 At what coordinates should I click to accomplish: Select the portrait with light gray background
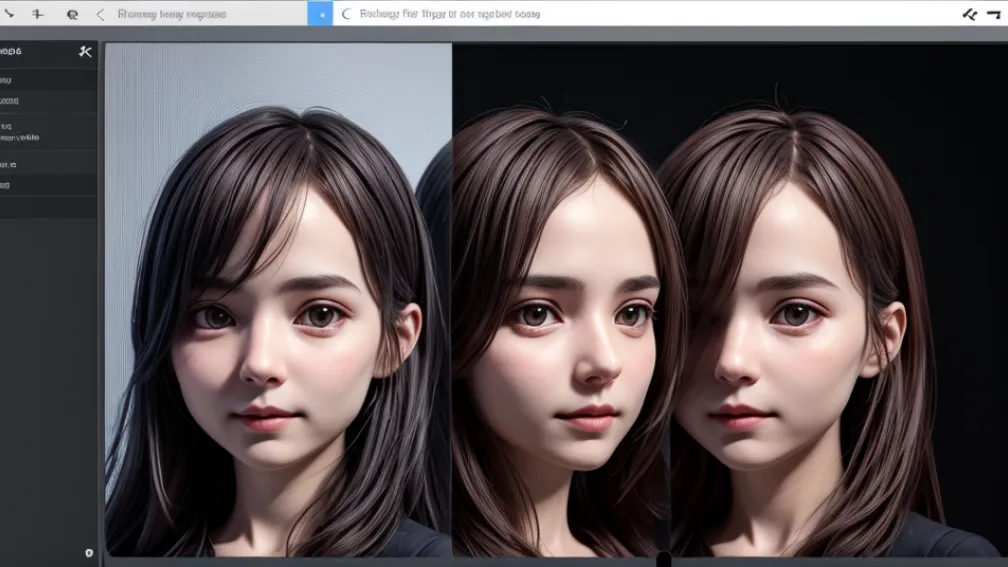(278, 300)
